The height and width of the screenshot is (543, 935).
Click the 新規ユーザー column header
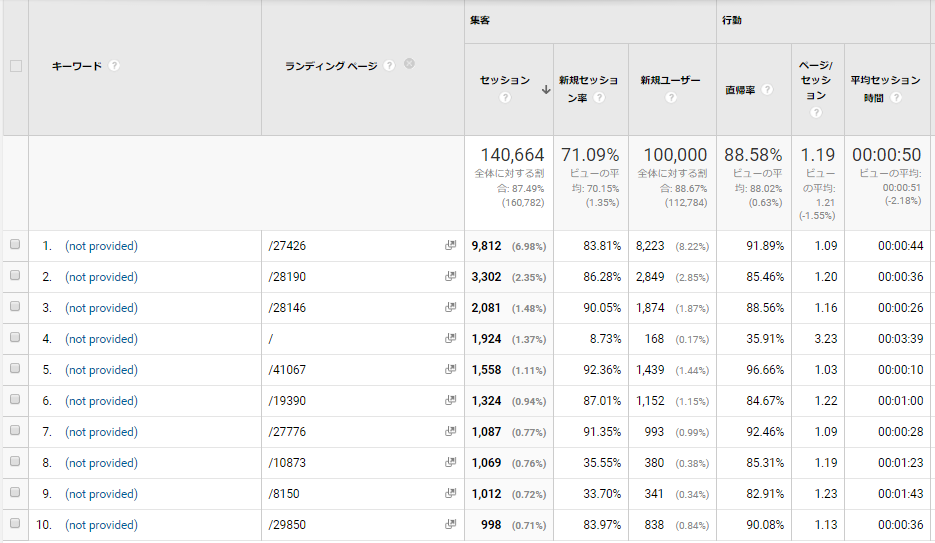(x=670, y=80)
